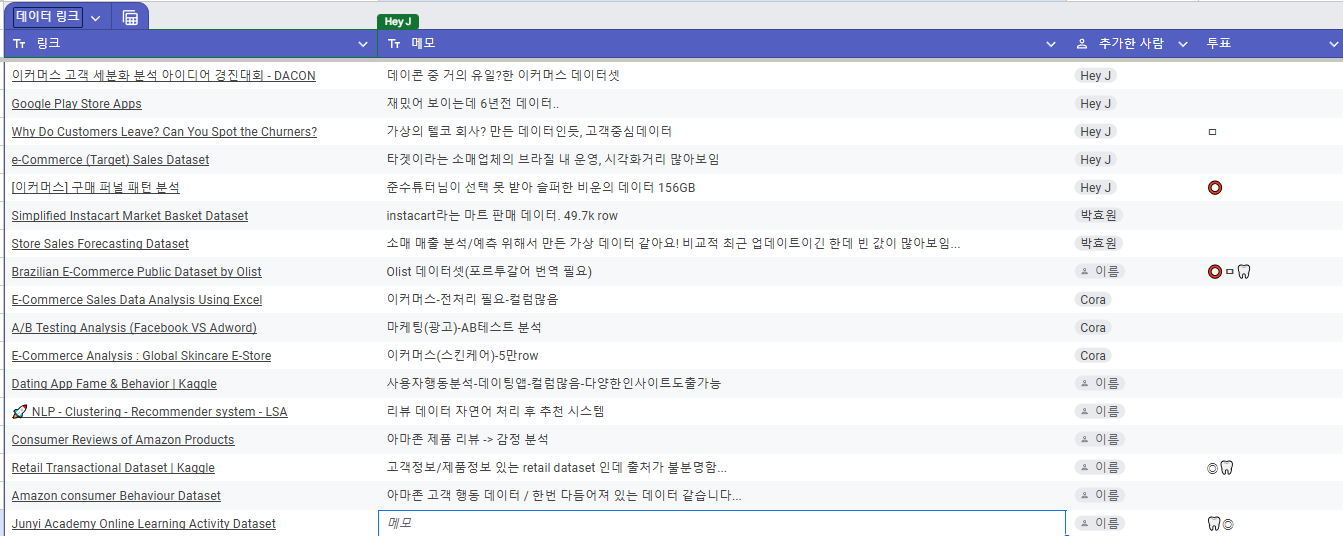Screen dimensions: 1343x536
Task: Click the red circle vote in the Olist row
Action: (x=1215, y=272)
